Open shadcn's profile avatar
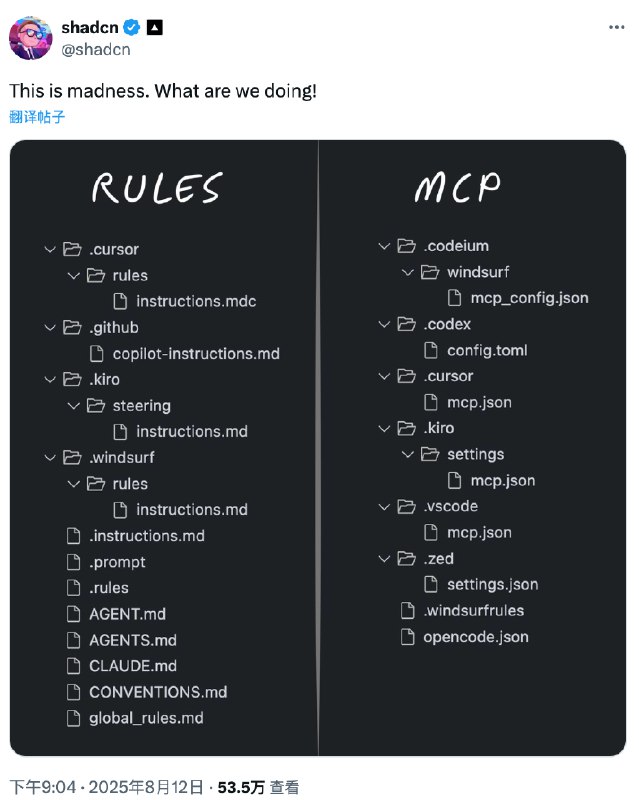Image resolution: width=639 pixels, height=800 pixels. (31, 38)
